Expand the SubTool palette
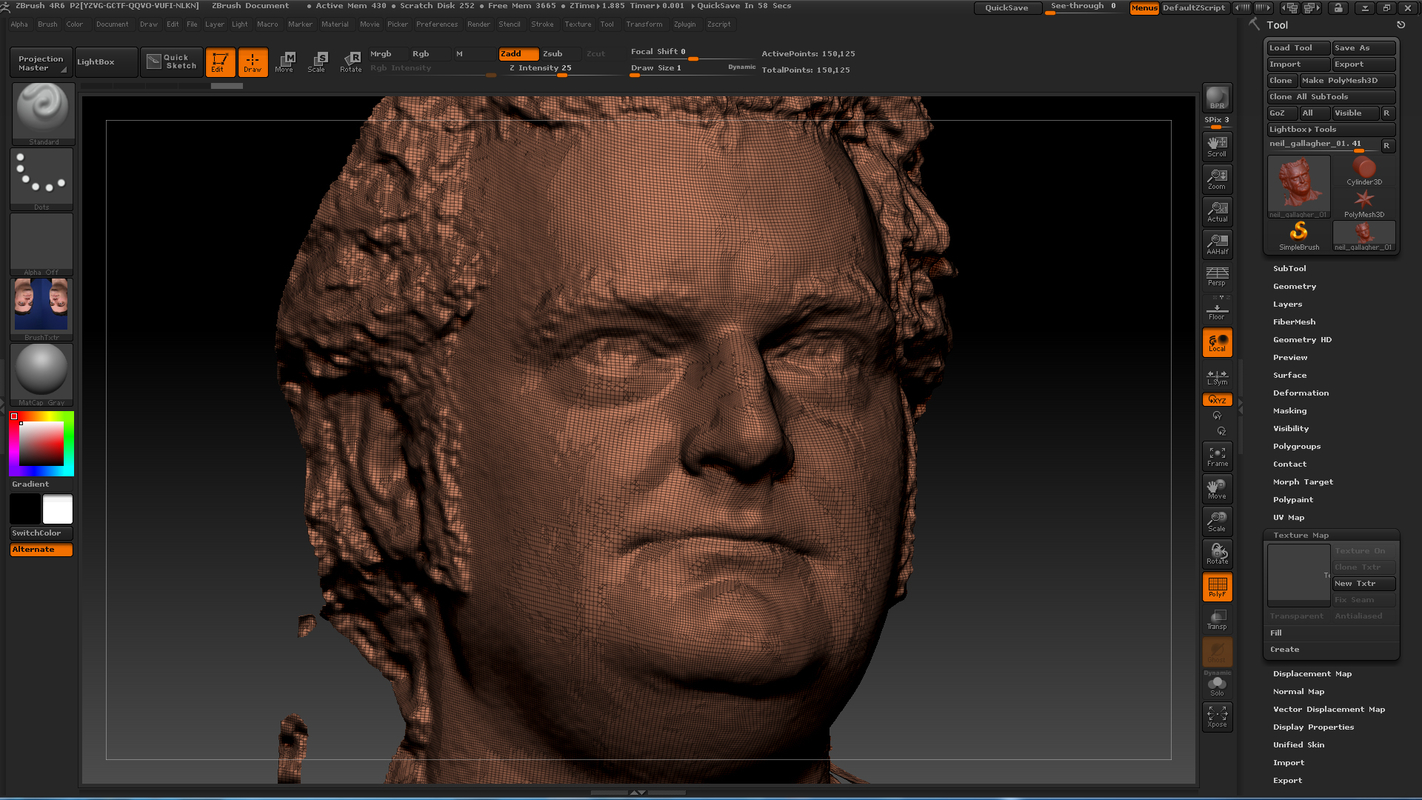The height and width of the screenshot is (800, 1422). tap(1290, 267)
